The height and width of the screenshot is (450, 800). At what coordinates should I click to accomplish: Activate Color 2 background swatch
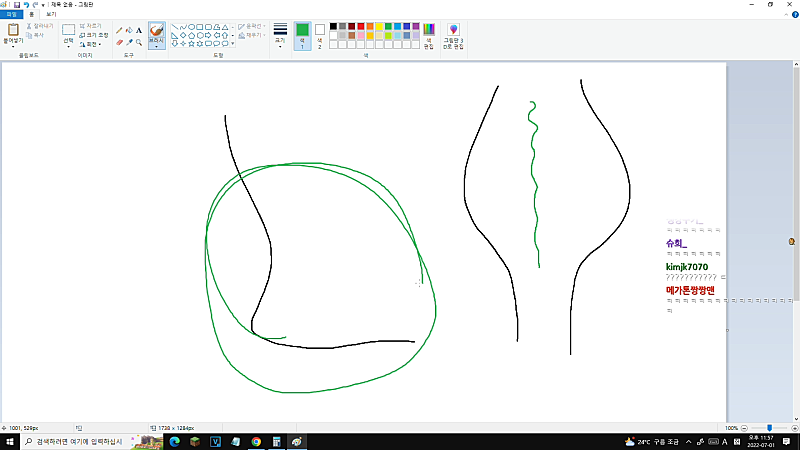320,33
